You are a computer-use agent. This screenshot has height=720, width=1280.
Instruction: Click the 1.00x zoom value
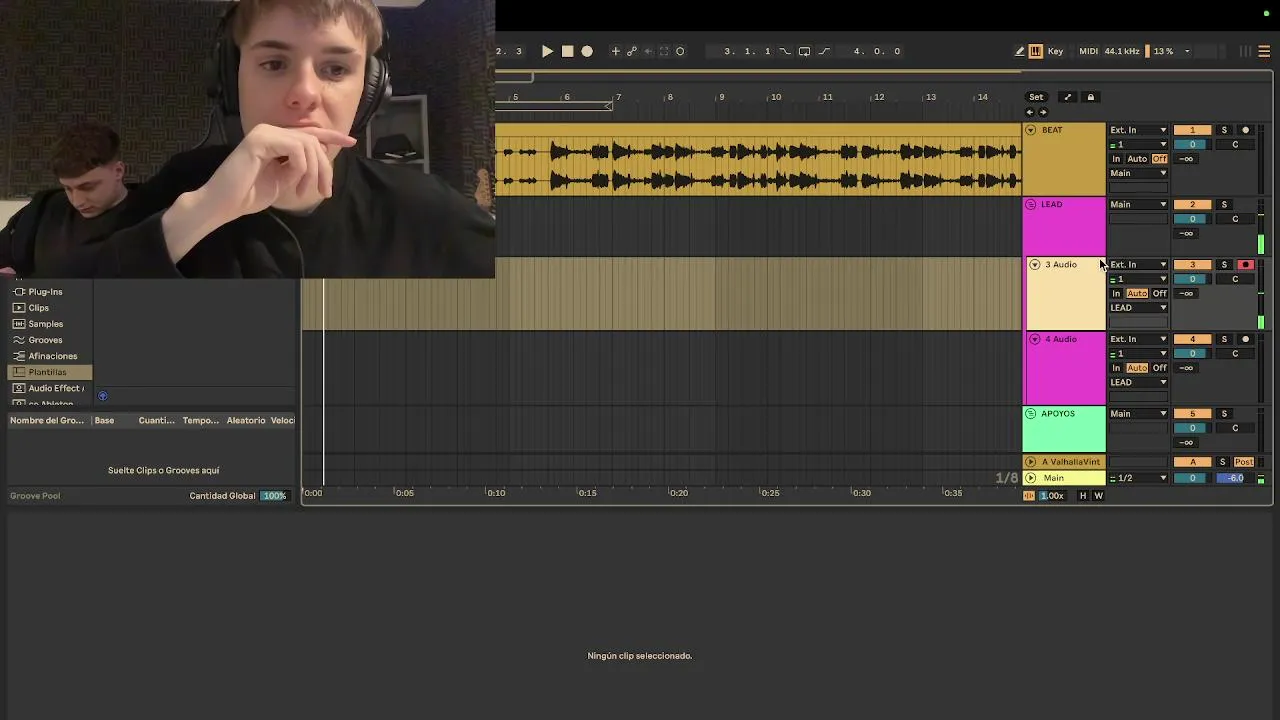[1052, 495]
